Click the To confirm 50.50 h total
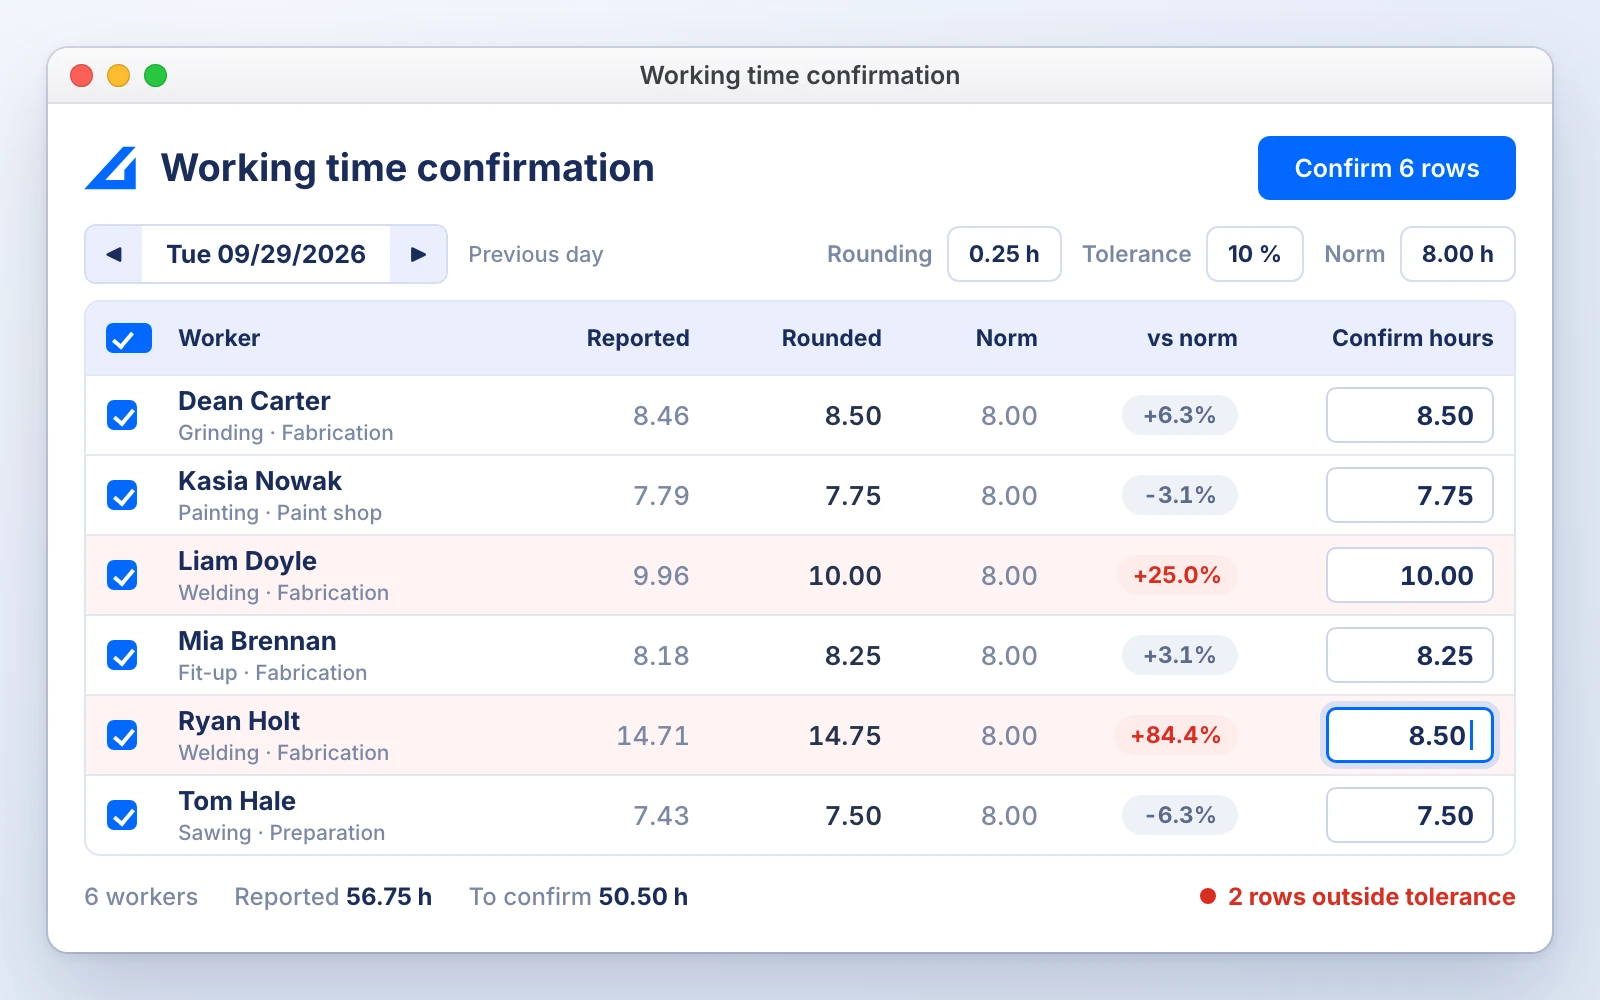Viewport: 1600px width, 1000px height. point(579,897)
